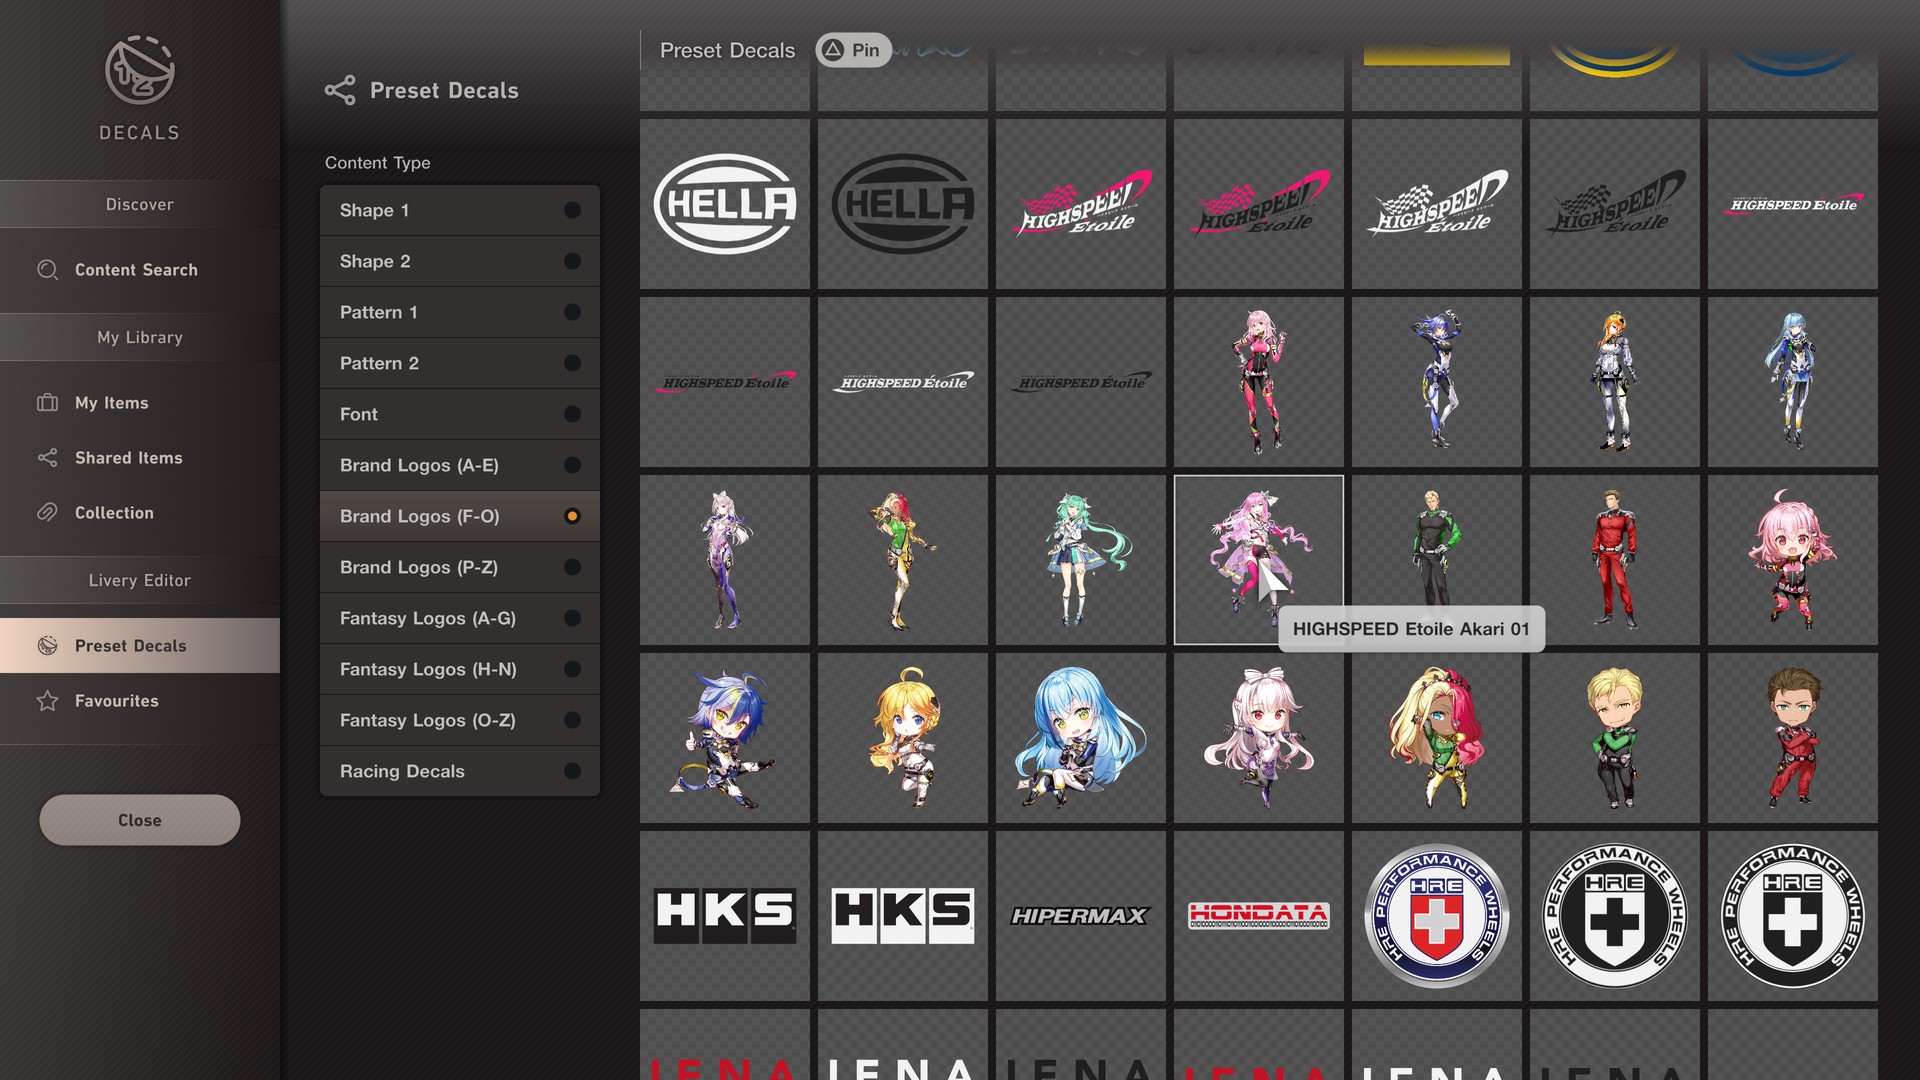
Task: Pick the white HELLA logo decal
Action: click(x=724, y=203)
